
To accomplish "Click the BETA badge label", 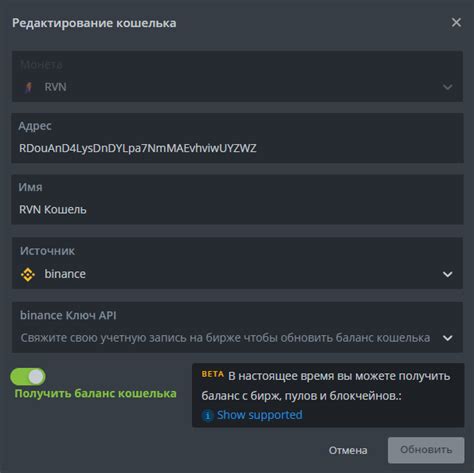I will pyautogui.click(x=213, y=374).
